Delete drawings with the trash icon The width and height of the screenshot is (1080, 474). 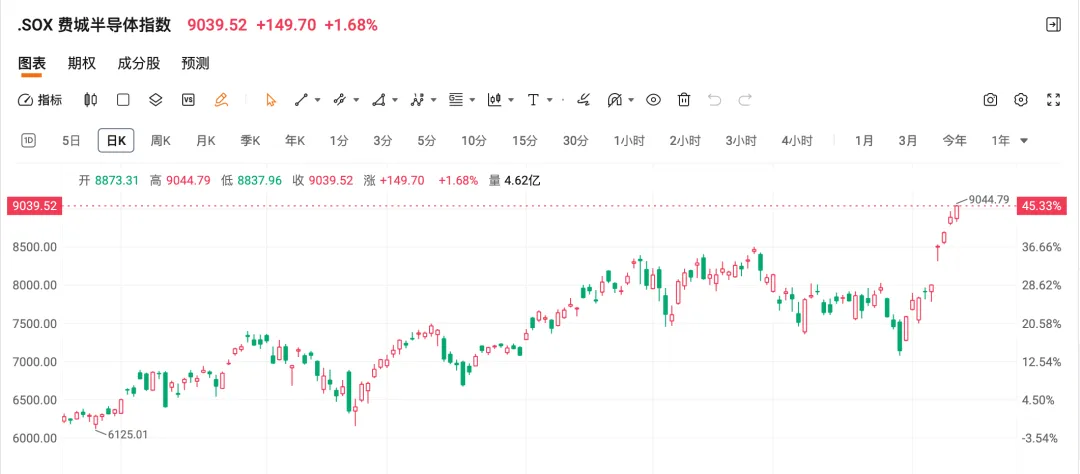684,100
